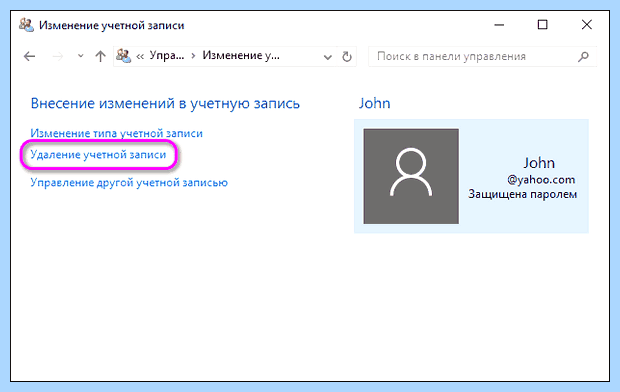Click the 'Изменение у...' breadcrumb segment
This screenshot has width=620, height=392.
(x=241, y=56)
